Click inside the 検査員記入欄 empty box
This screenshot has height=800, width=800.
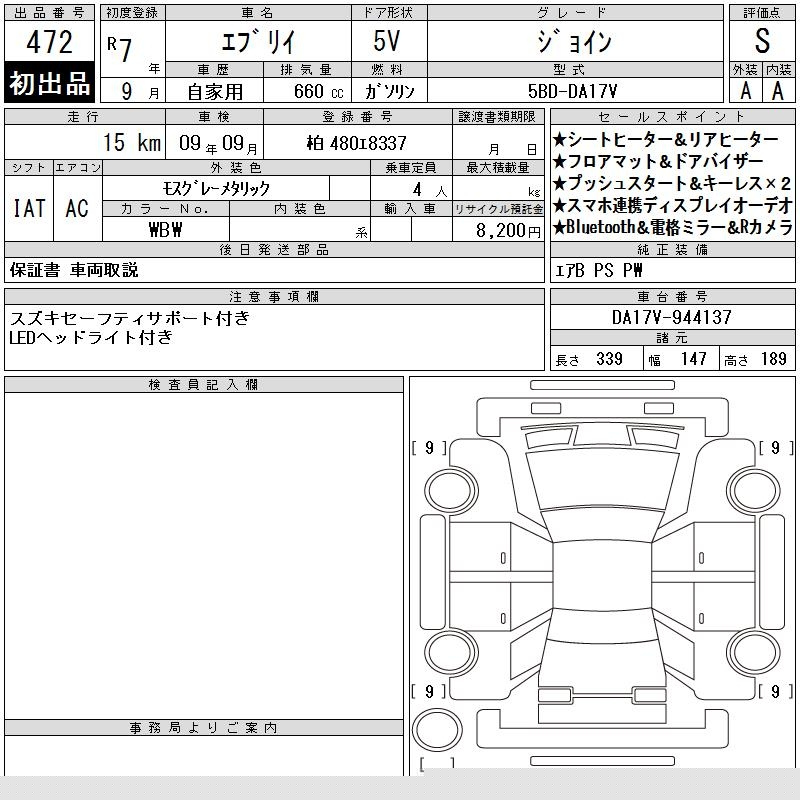coord(204,550)
